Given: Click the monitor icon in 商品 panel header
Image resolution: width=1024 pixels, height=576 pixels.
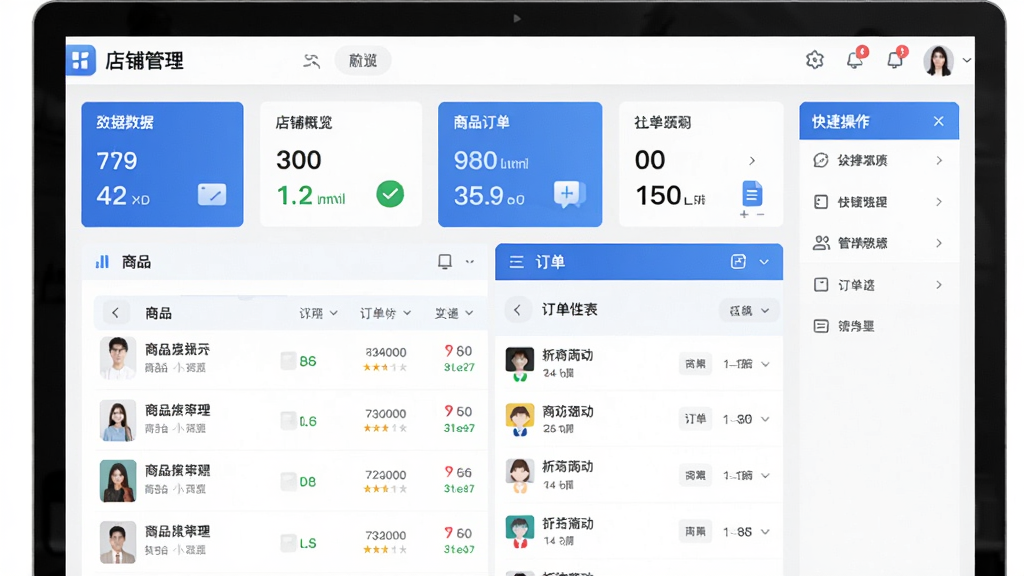Looking at the screenshot, I should [x=445, y=262].
